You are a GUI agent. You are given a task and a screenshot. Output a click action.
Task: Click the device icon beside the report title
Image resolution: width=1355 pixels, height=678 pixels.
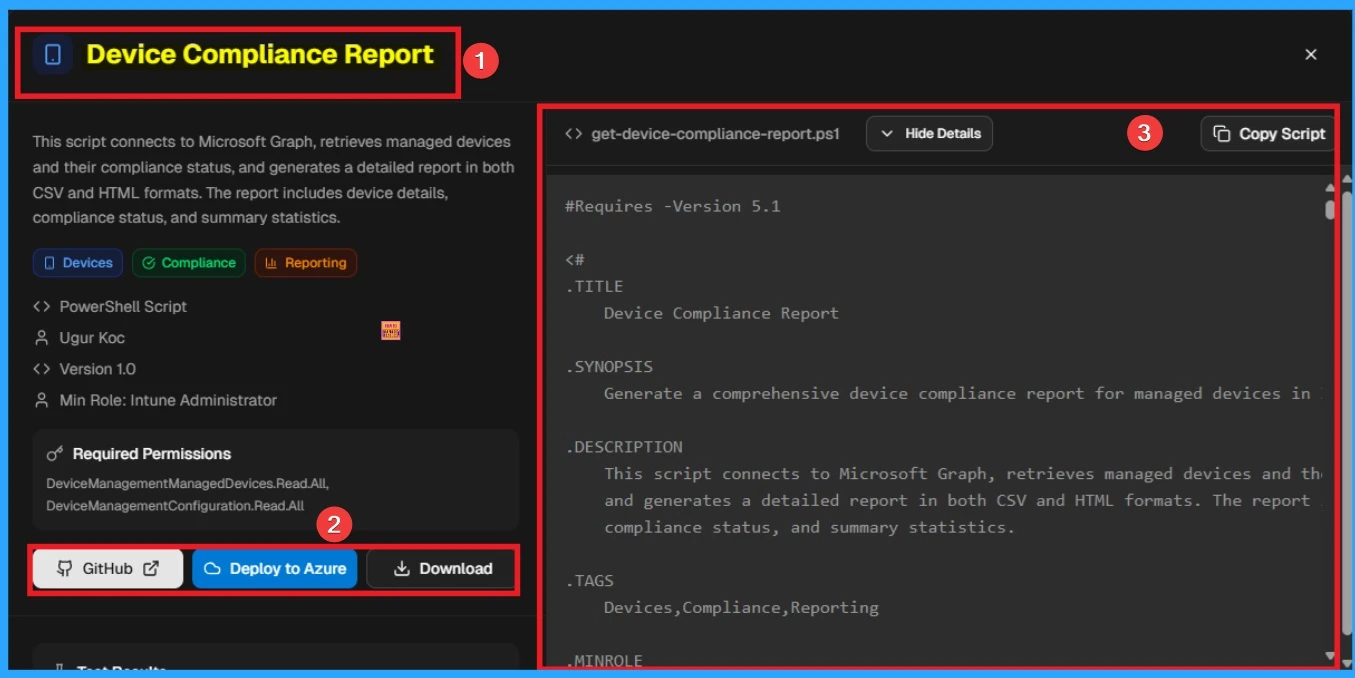(x=53, y=55)
